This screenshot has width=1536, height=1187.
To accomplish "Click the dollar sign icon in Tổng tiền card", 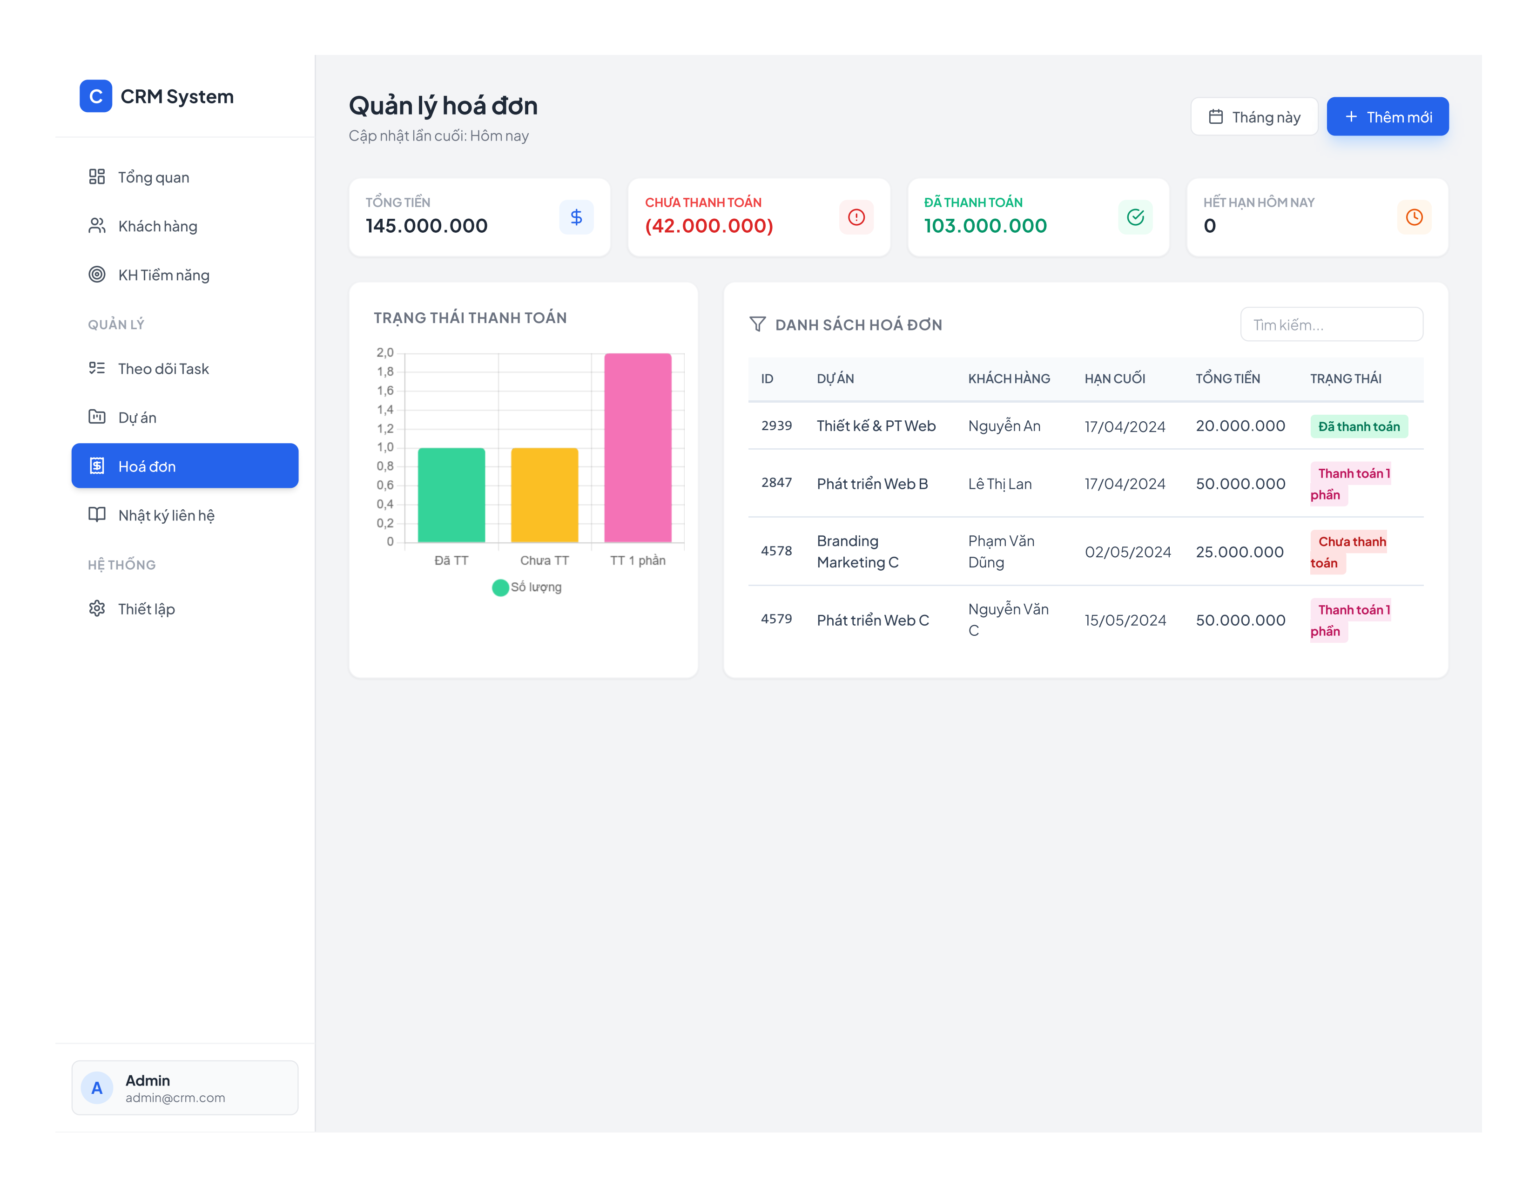I will (x=576, y=217).
